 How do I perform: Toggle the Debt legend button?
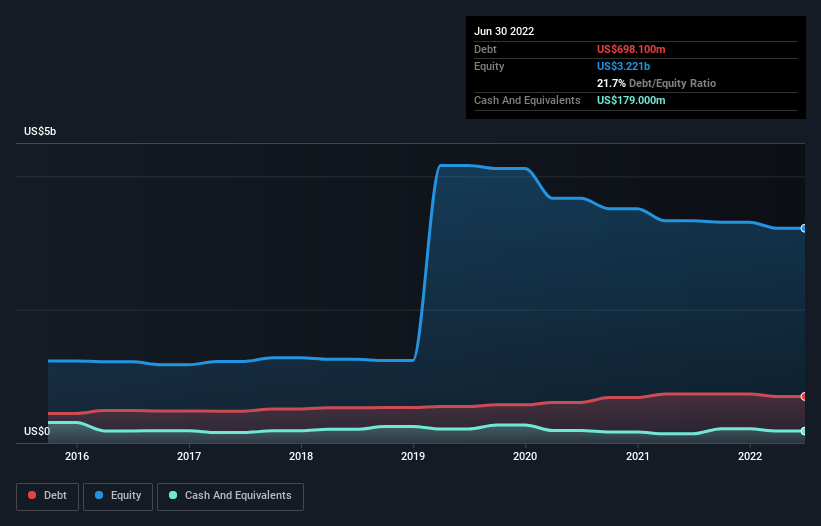[47, 496]
